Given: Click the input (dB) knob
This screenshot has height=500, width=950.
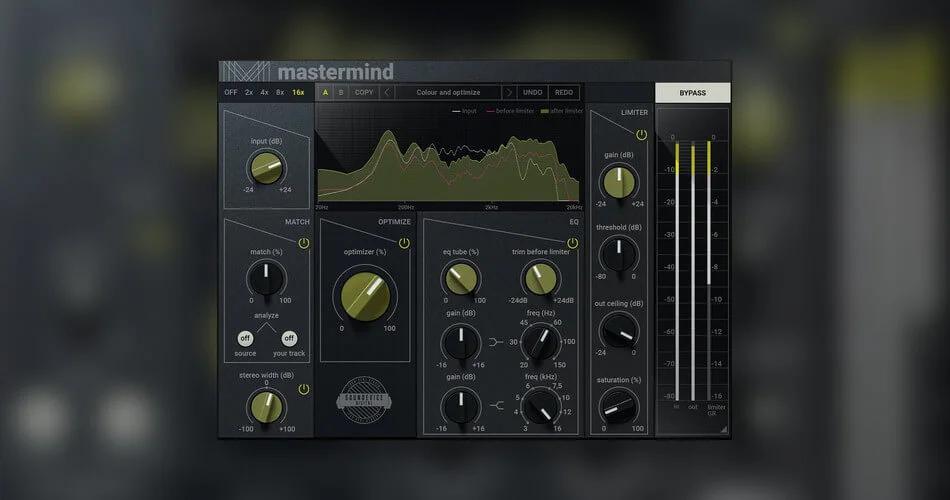Looking at the screenshot, I should [x=267, y=168].
